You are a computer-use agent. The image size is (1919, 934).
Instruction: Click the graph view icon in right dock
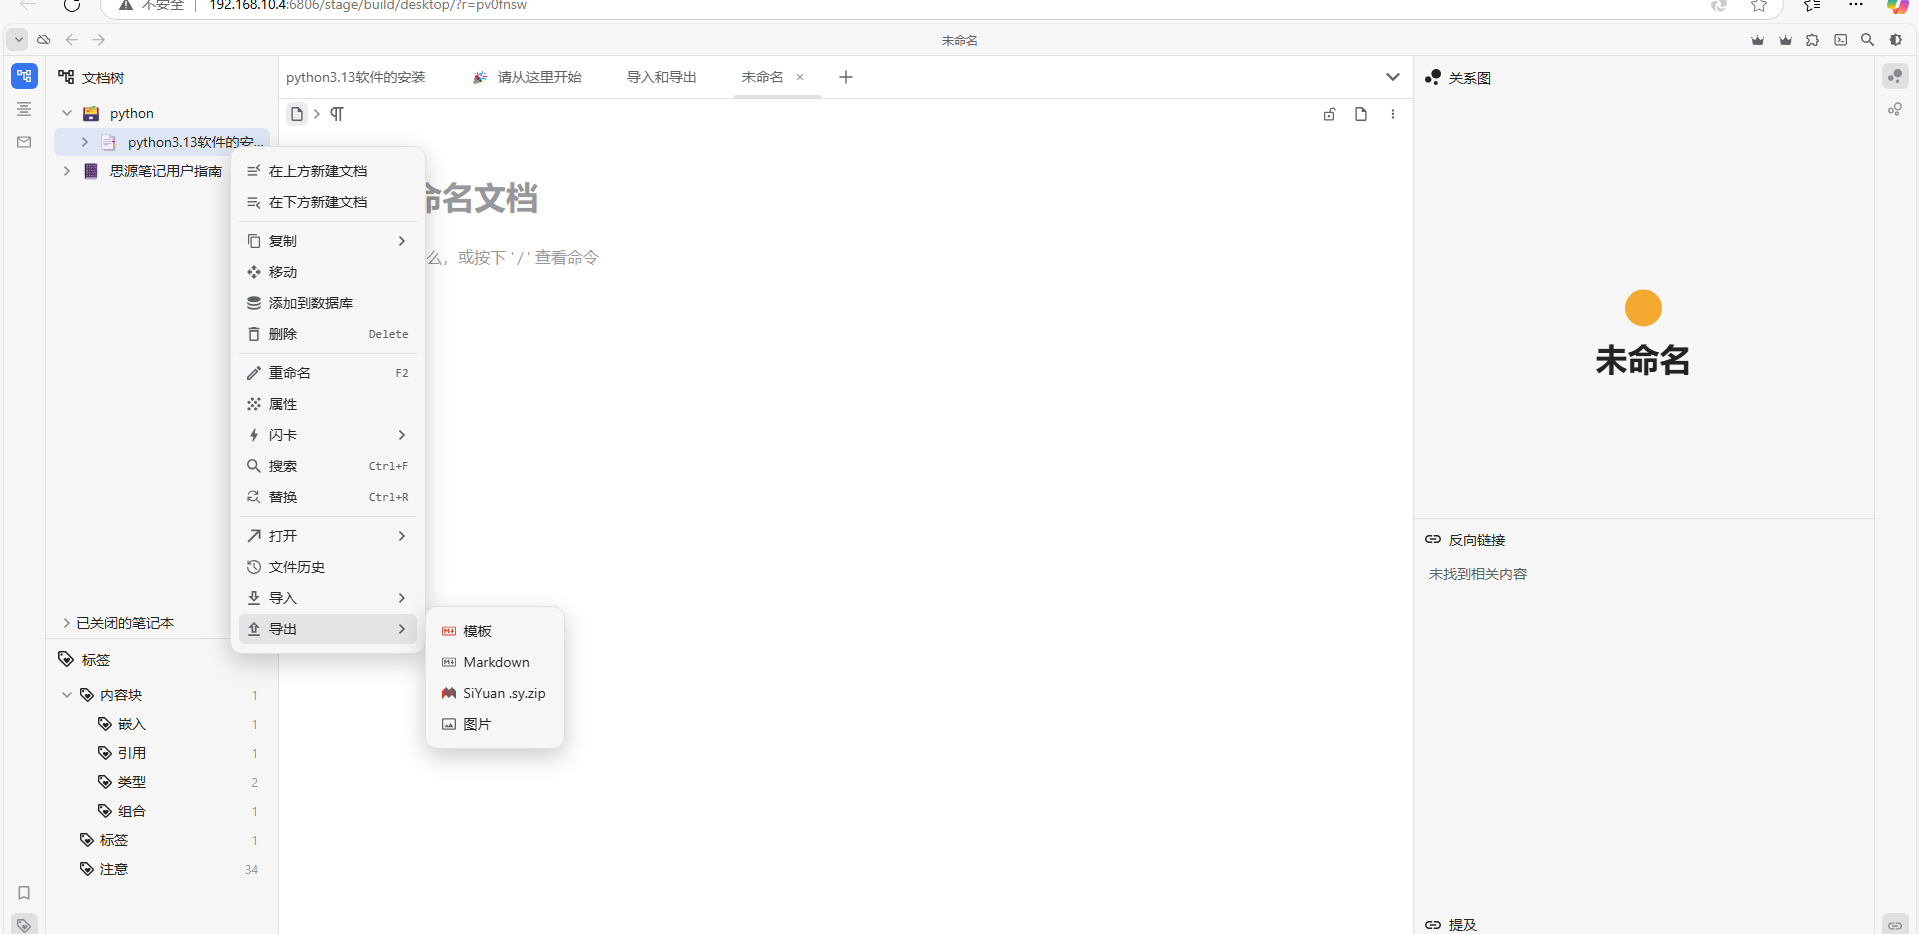click(1895, 76)
